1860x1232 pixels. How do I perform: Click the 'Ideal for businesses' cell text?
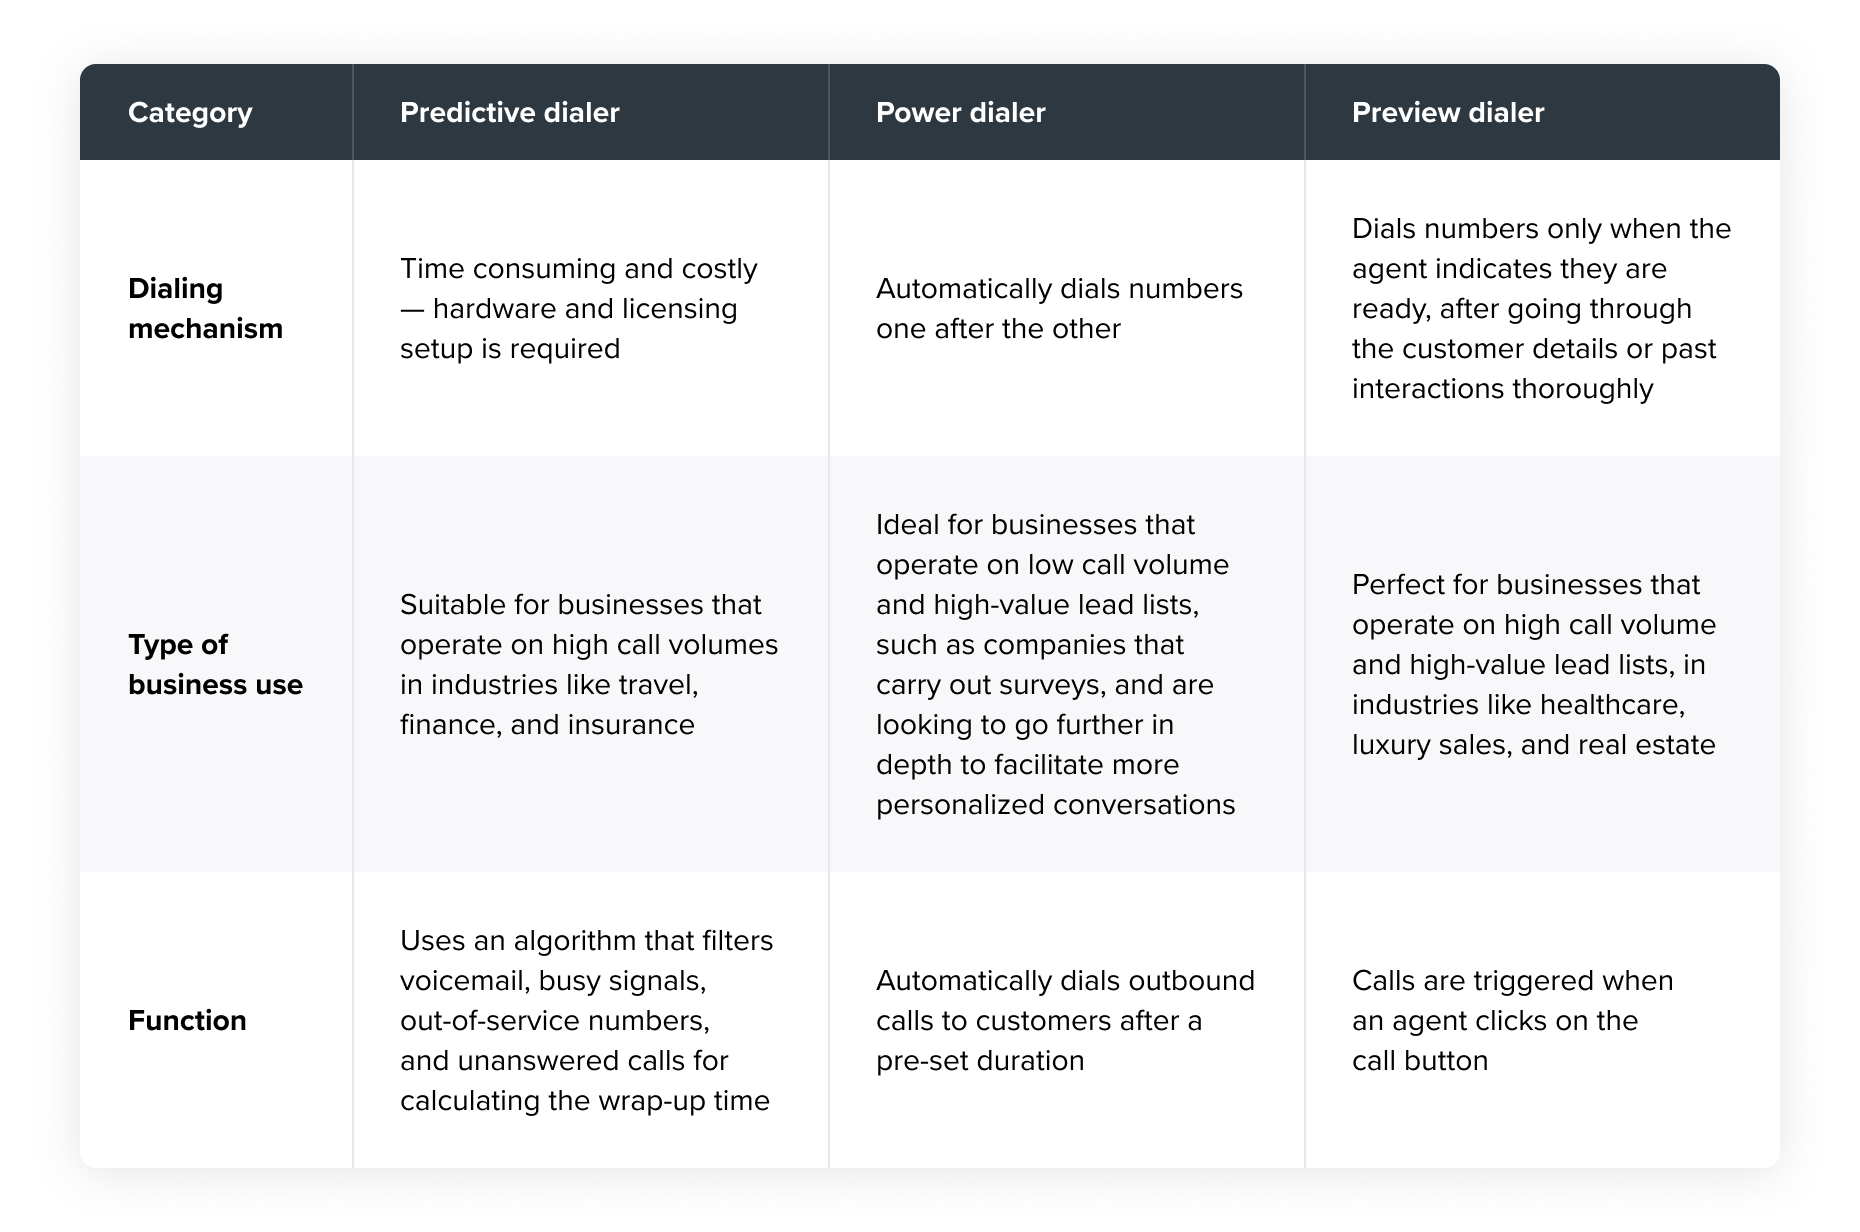click(1055, 664)
